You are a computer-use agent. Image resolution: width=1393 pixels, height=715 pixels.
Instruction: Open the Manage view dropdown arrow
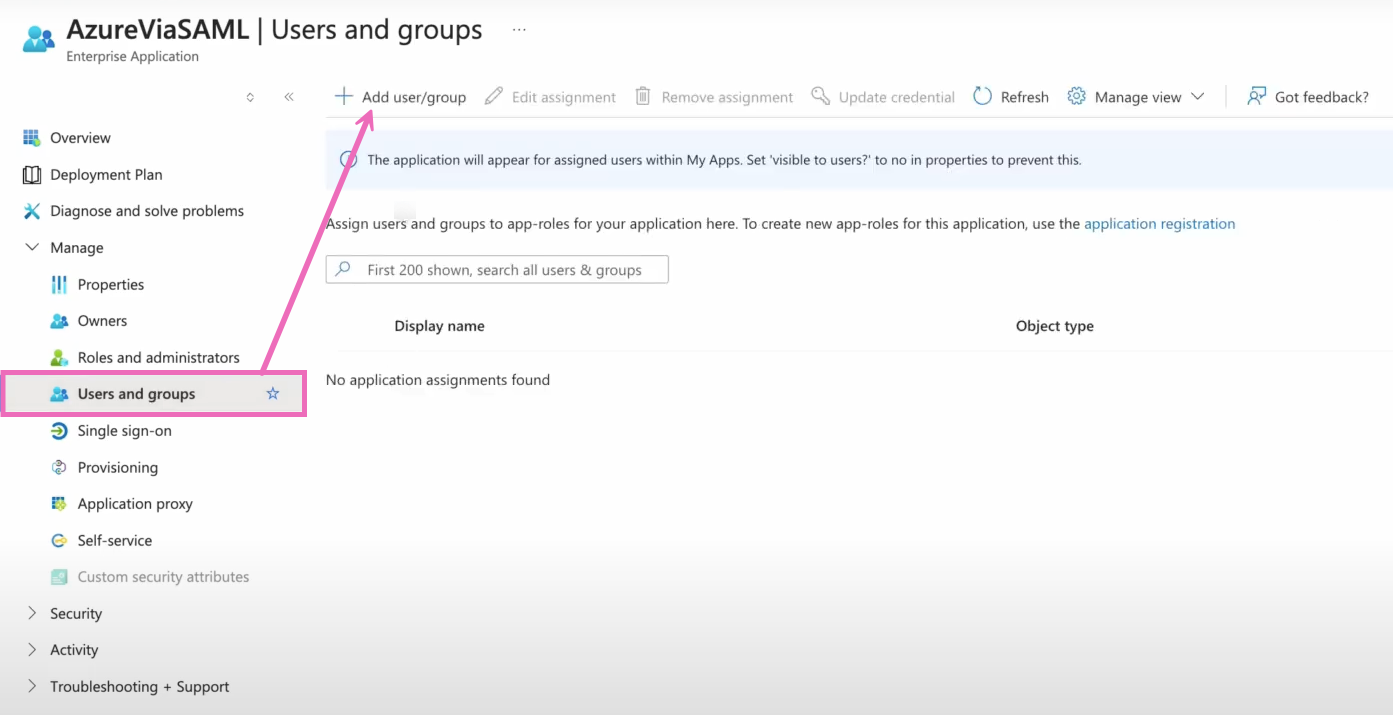coord(1197,97)
